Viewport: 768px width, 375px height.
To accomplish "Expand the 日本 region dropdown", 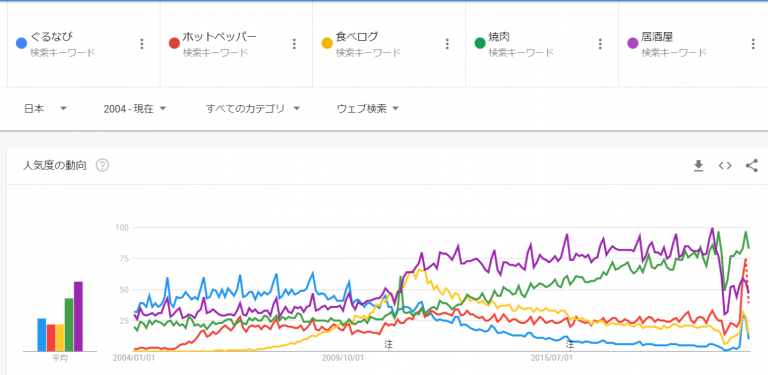I will pyautogui.click(x=46, y=109).
